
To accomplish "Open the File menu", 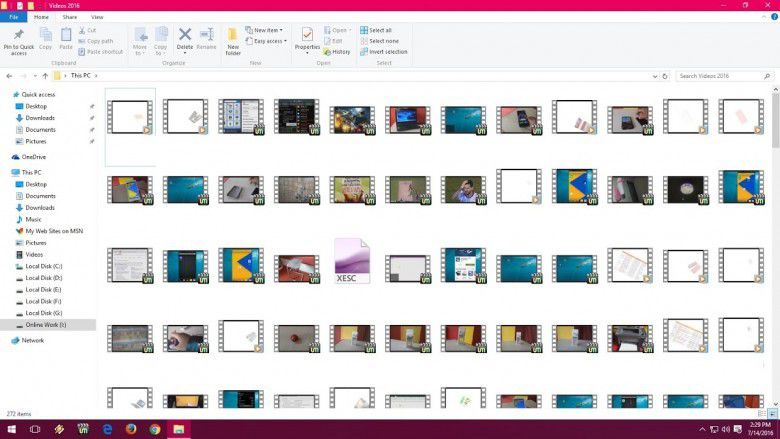I will click(x=14, y=17).
